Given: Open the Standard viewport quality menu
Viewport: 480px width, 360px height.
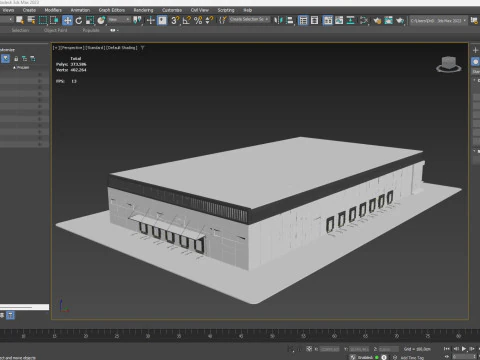Looking at the screenshot, I should click(x=94, y=48).
